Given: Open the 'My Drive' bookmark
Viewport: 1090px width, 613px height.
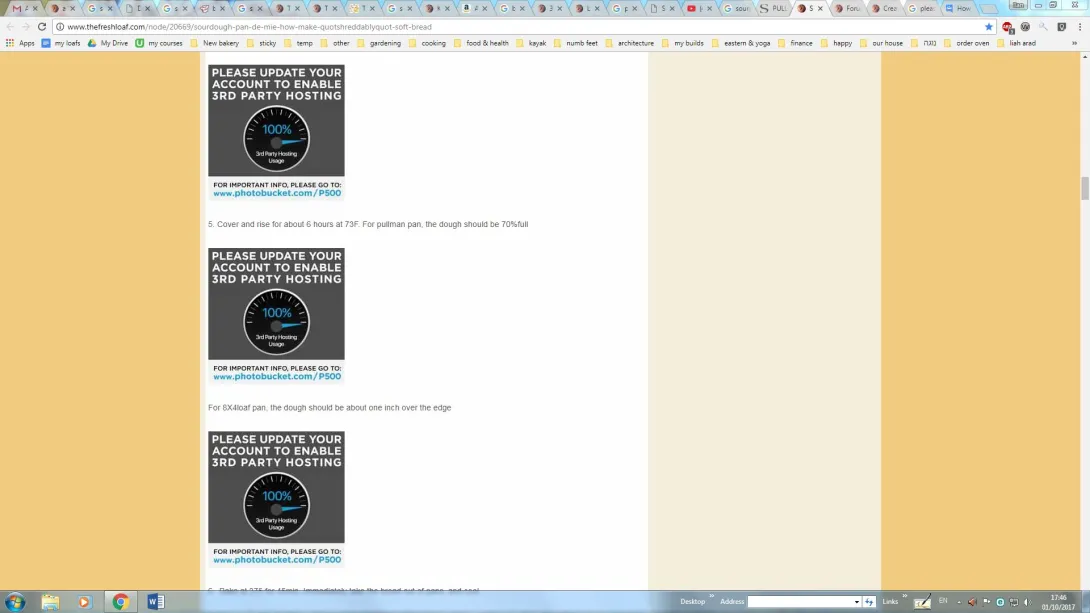Looking at the screenshot, I should (107, 43).
